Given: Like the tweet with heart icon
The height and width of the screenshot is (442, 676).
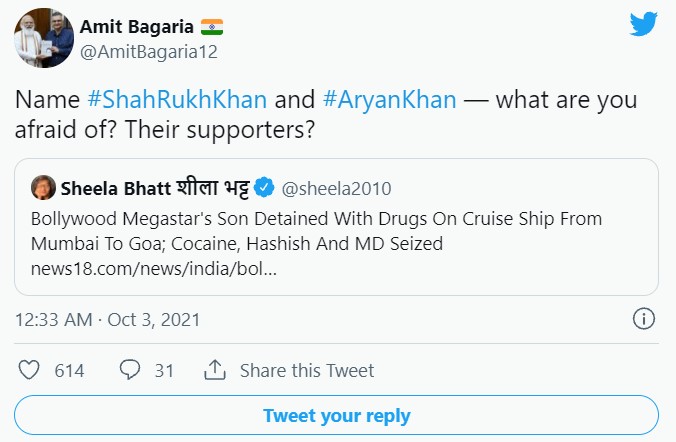Looking at the screenshot, I should 29,370.
